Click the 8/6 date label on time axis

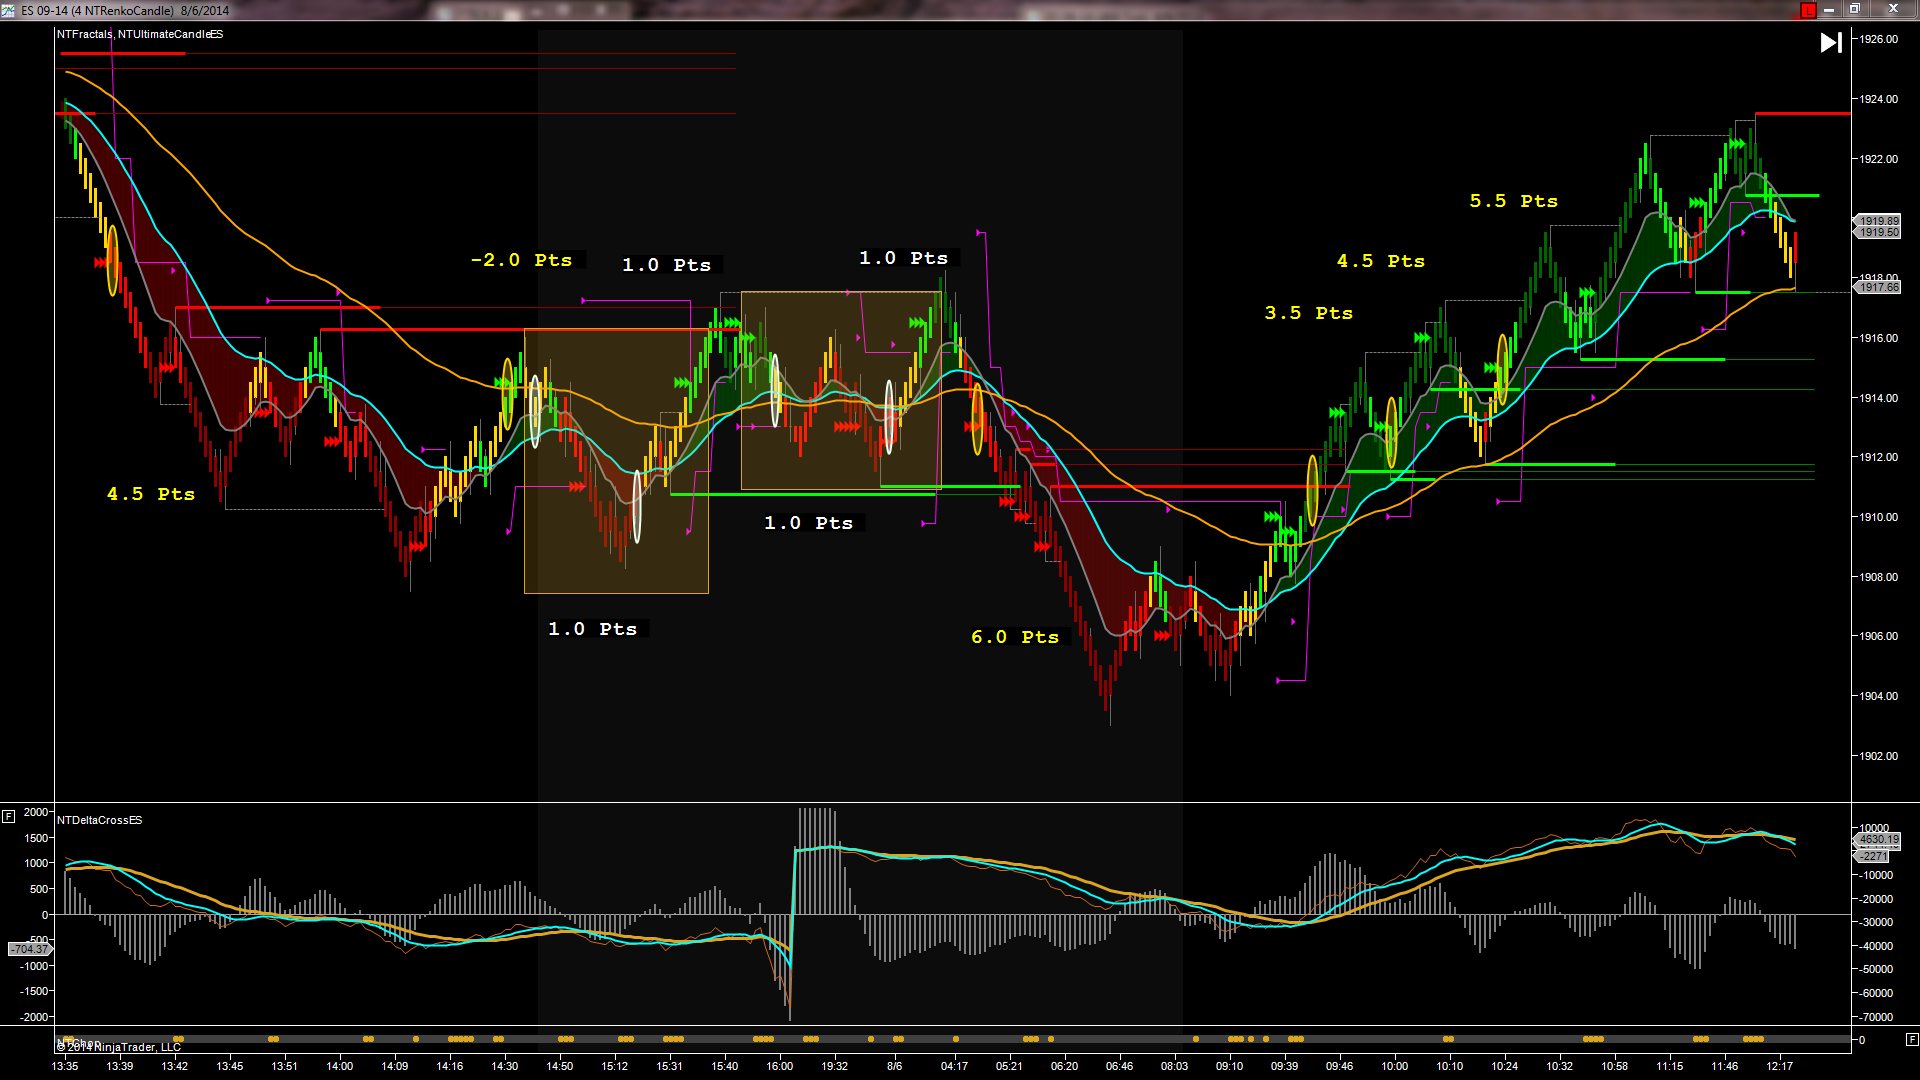894,1066
